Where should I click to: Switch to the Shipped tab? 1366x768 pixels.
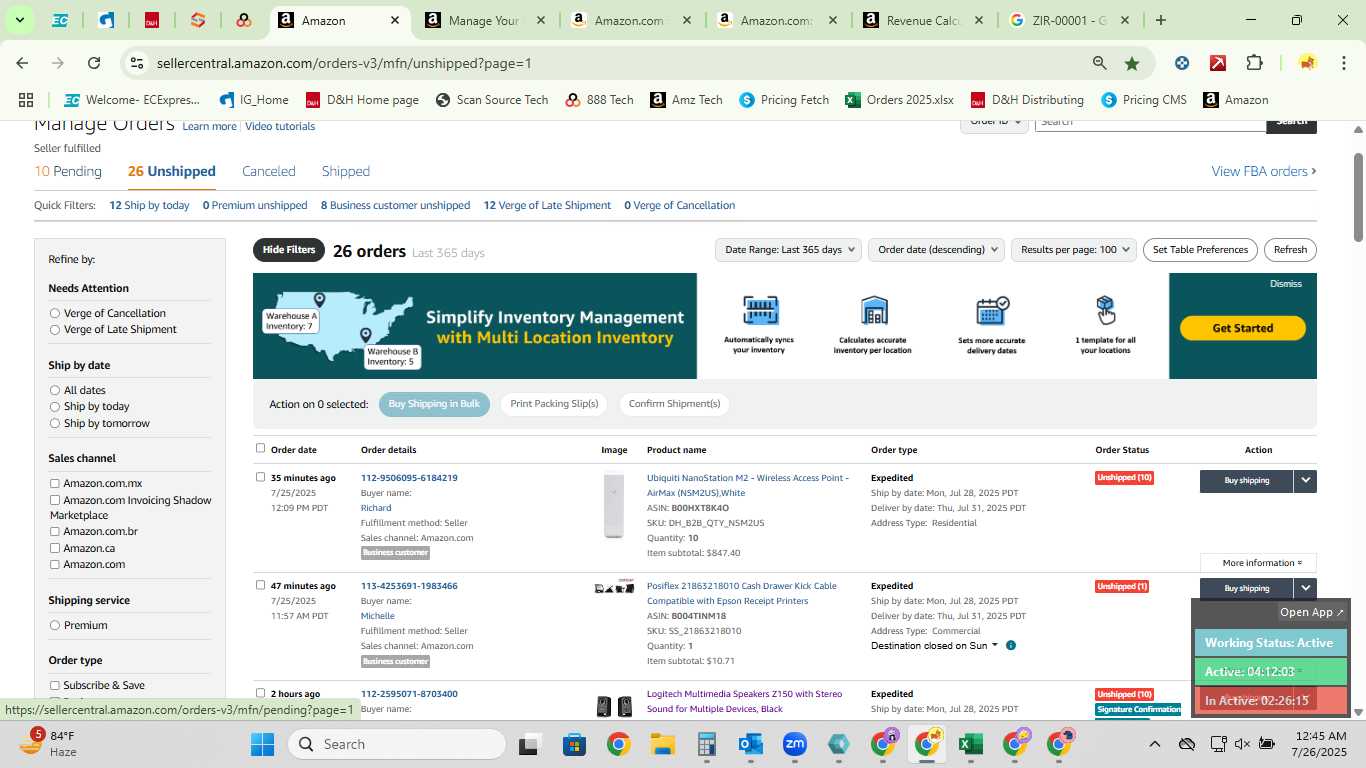pyautogui.click(x=346, y=171)
